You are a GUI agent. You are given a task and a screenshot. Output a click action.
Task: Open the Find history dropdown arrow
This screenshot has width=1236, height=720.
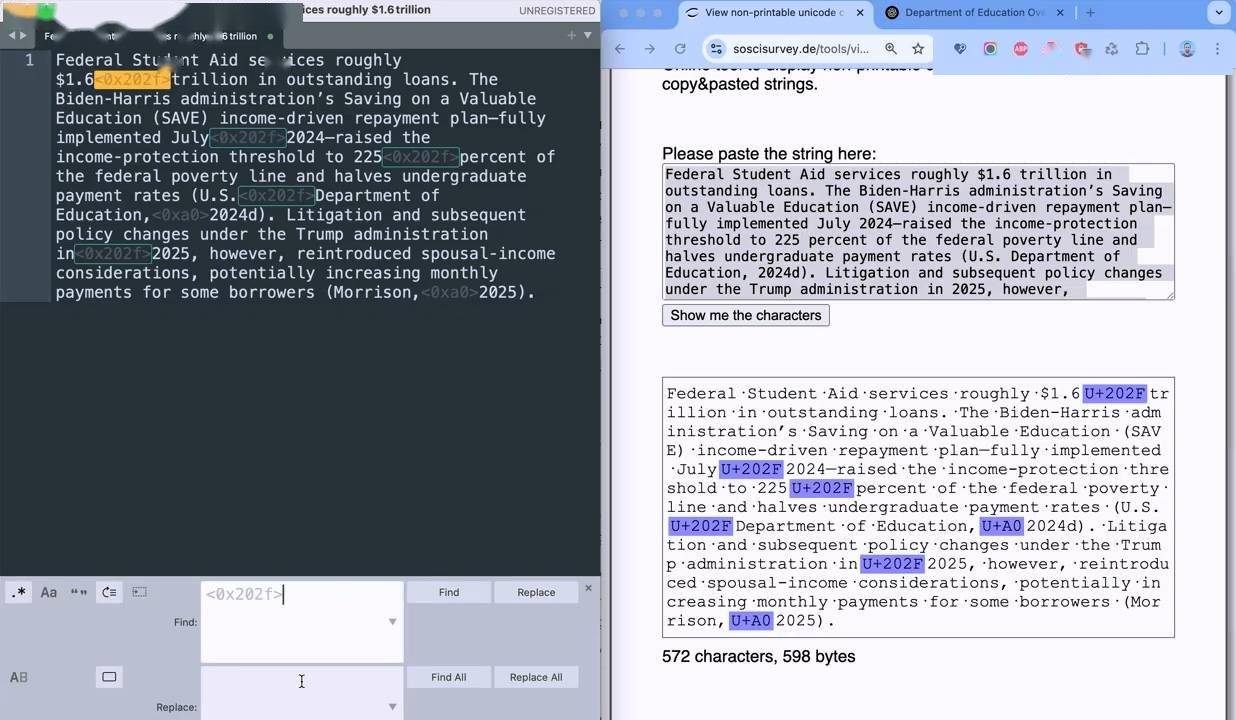click(392, 622)
